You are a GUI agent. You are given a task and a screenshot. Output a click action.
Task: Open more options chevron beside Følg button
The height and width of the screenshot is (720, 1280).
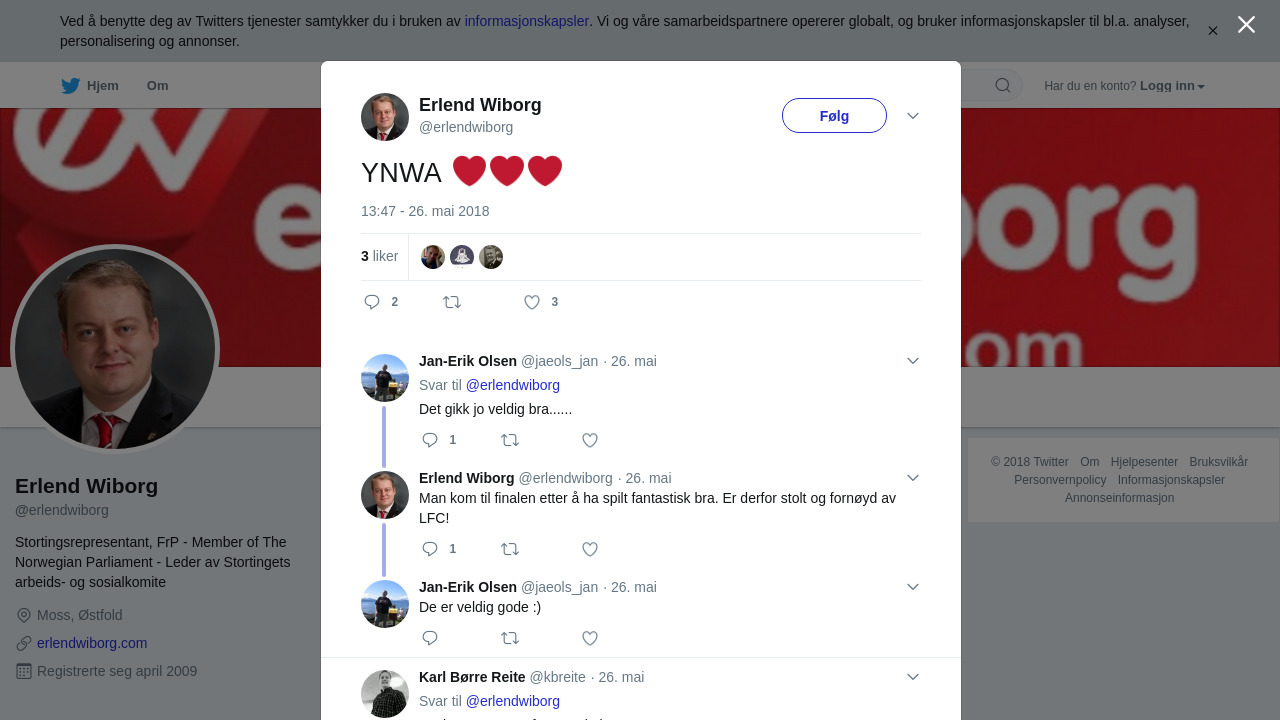(913, 116)
